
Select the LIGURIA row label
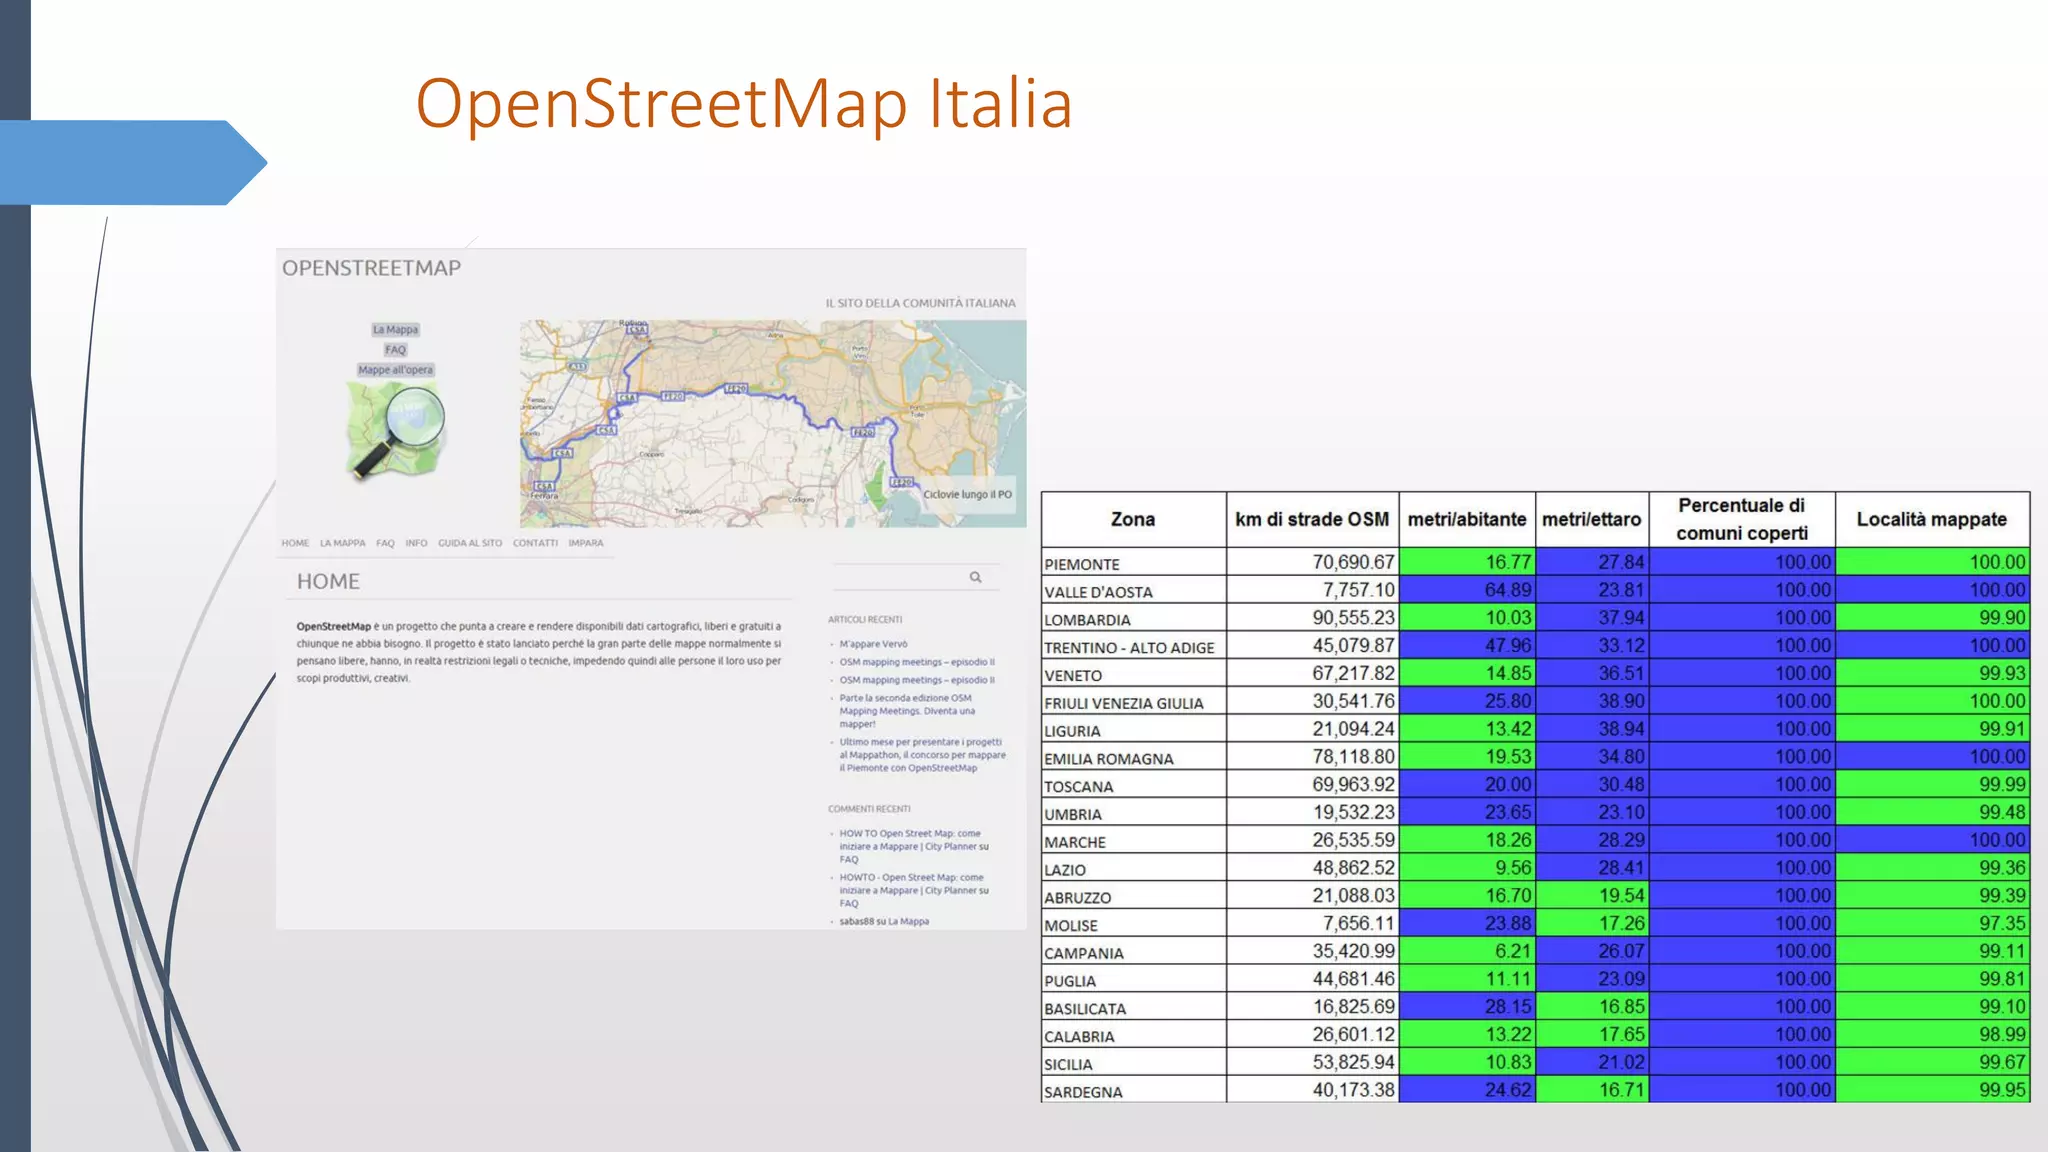(1072, 731)
